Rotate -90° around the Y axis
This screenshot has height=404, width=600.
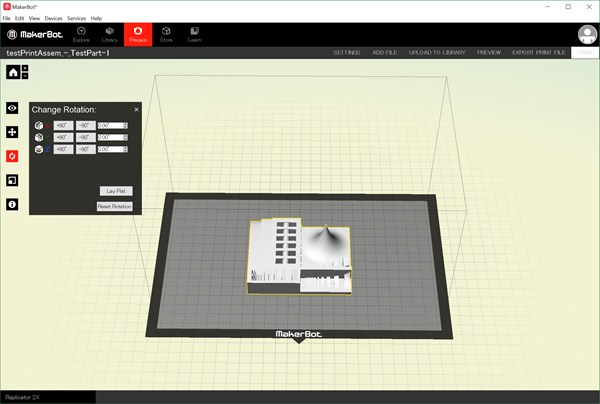click(86, 137)
